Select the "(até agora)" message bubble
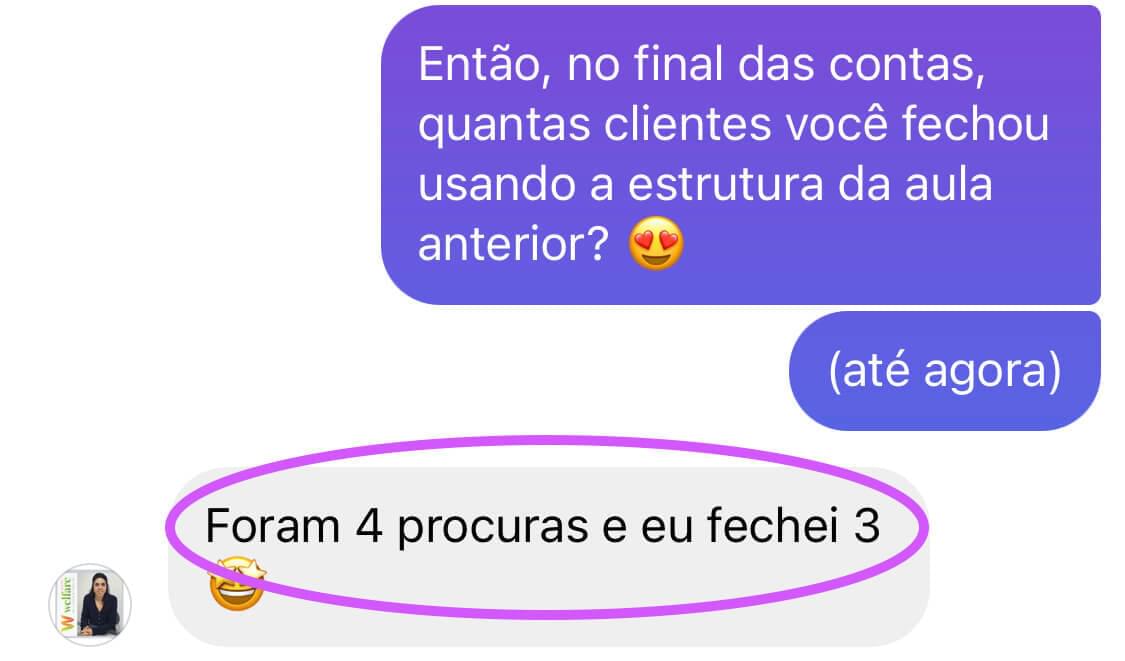Image resolution: width=1125 pixels, height=661 pixels. pos(944,371)
